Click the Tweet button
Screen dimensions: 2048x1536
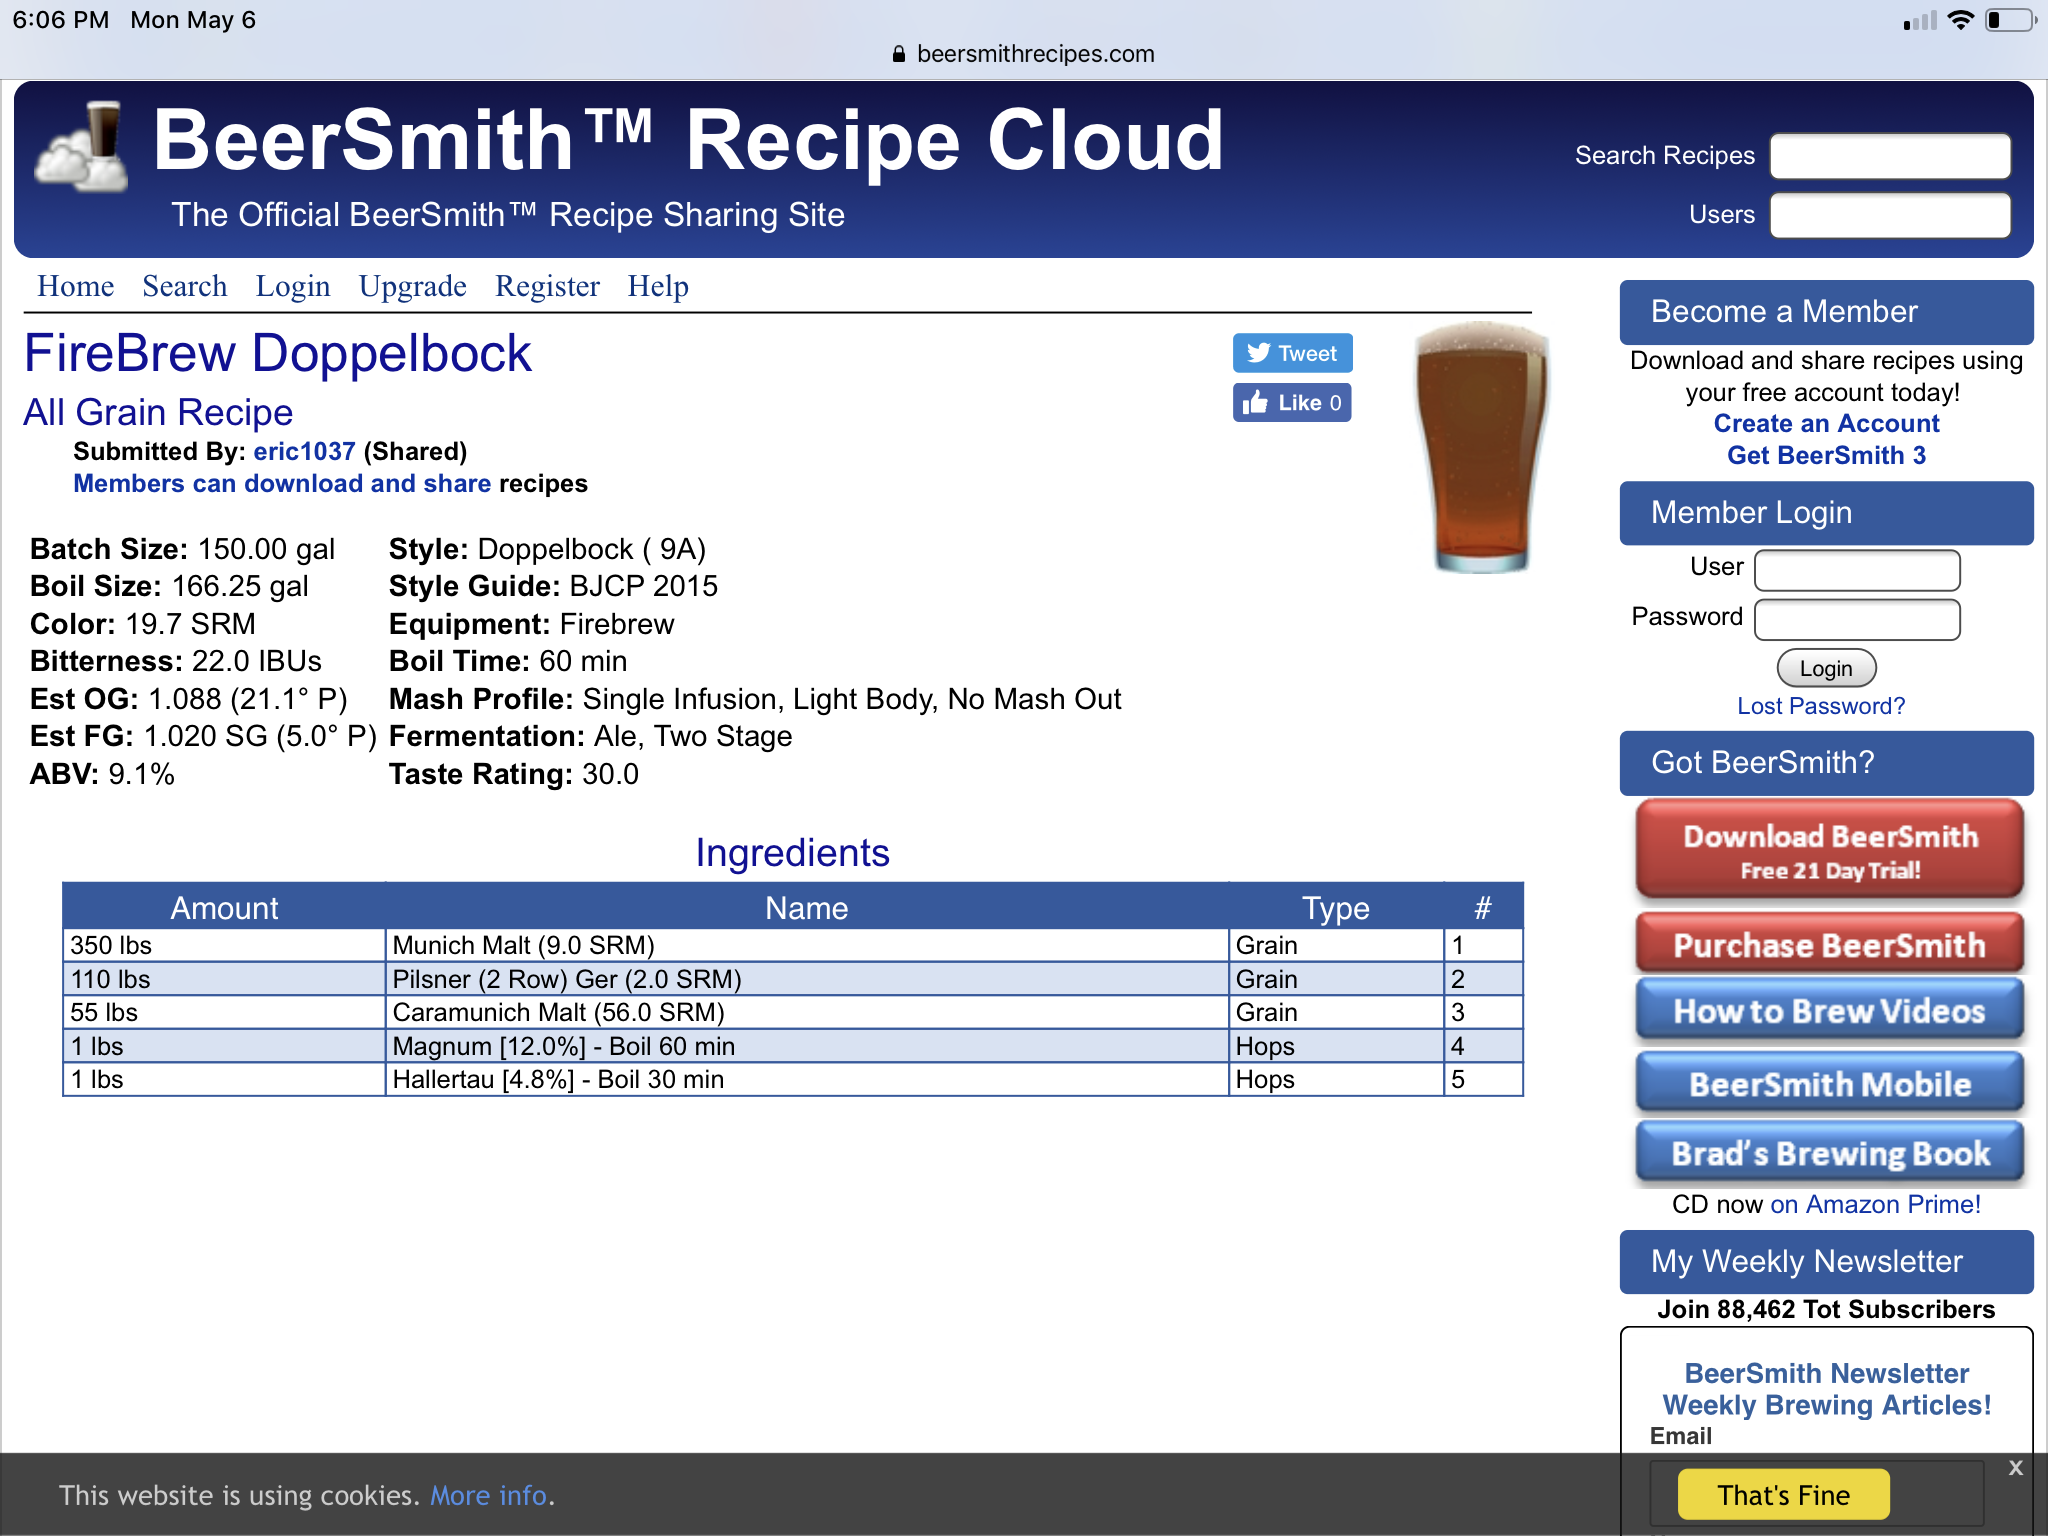1292,353
